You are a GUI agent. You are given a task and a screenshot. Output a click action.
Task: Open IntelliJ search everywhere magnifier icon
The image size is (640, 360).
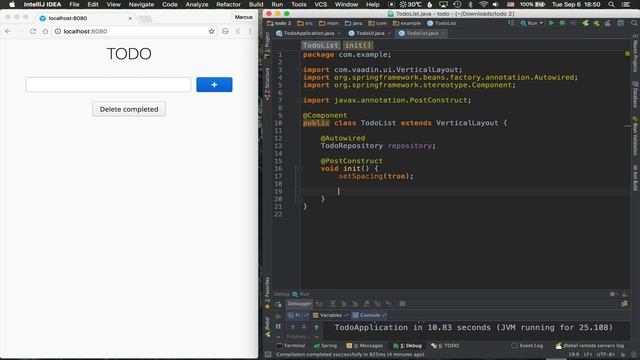(634, 23)
